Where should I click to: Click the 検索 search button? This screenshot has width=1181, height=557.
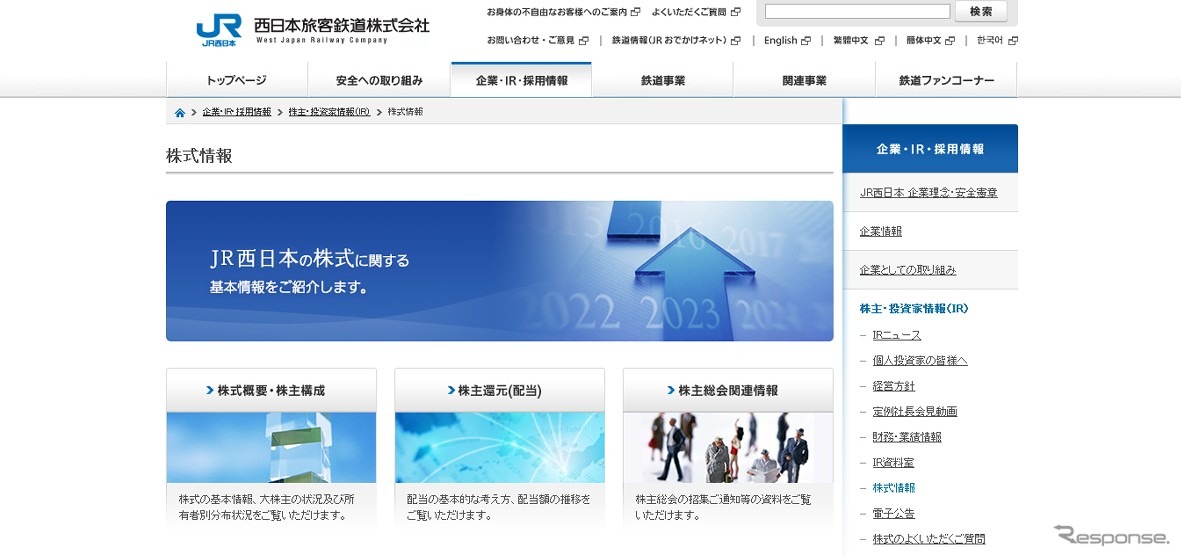coord(981,11)
